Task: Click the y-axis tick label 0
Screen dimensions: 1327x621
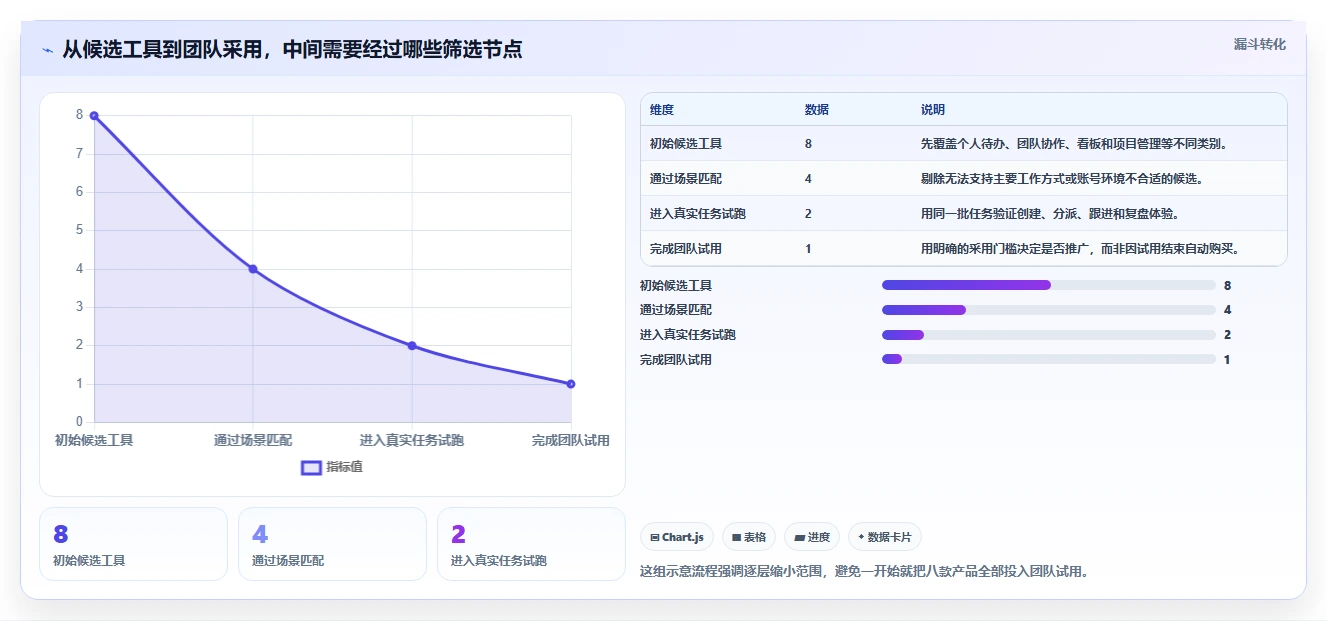Action: pyautogui.click(x=80, y=422)
